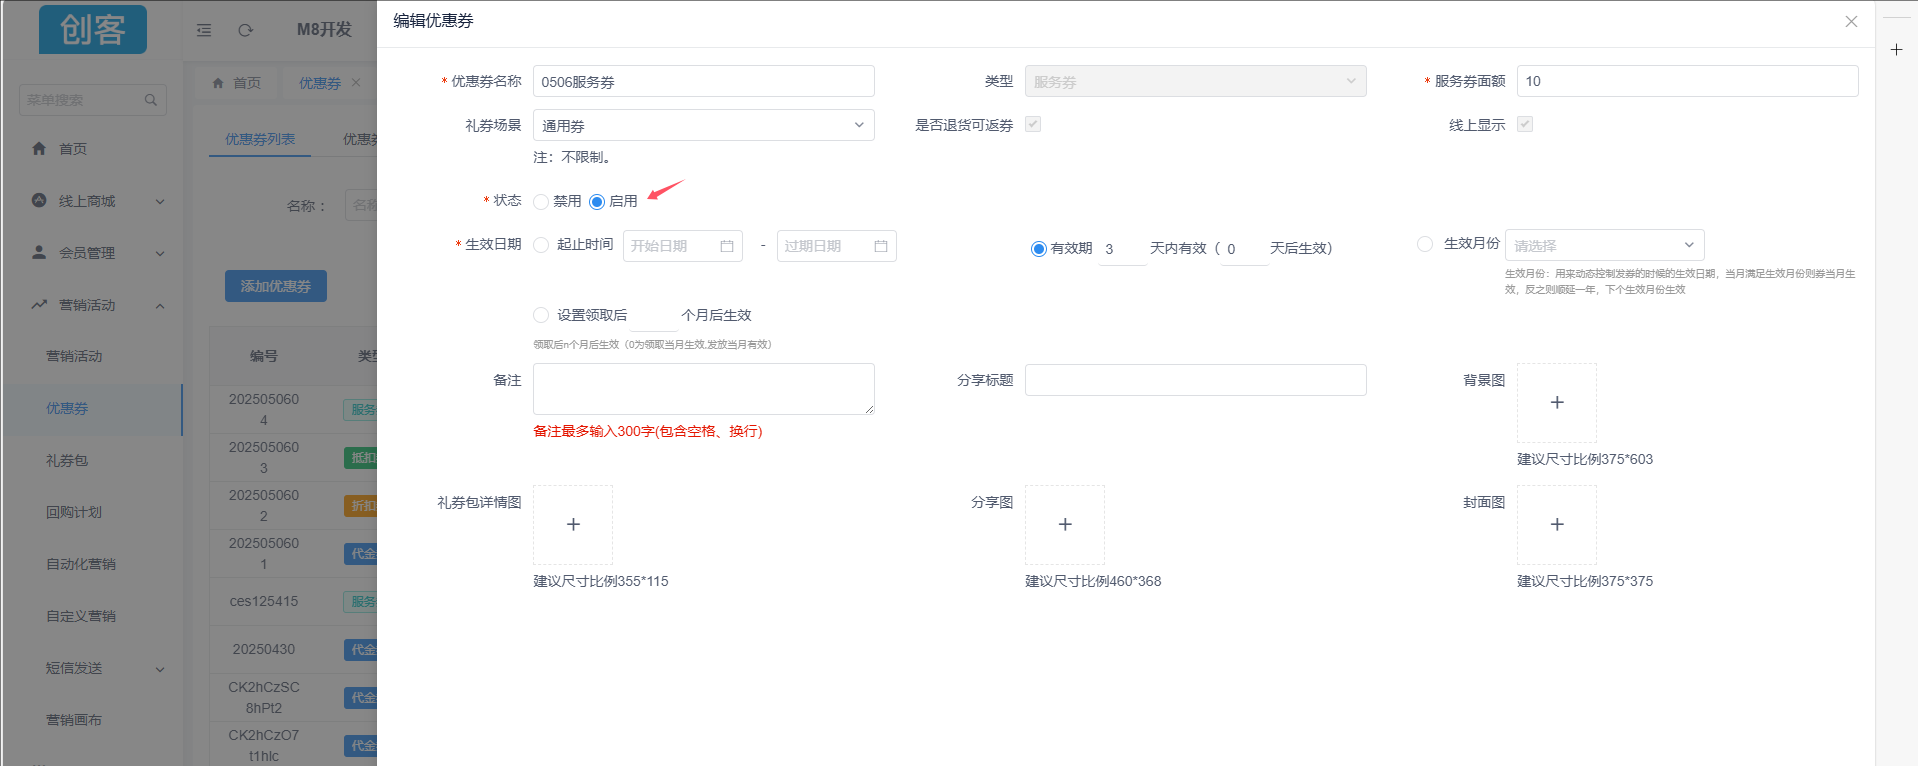This screenshot has height=766, width=1918.
Task: Click the home icon in 首页 tab
Action: [218, 83]
